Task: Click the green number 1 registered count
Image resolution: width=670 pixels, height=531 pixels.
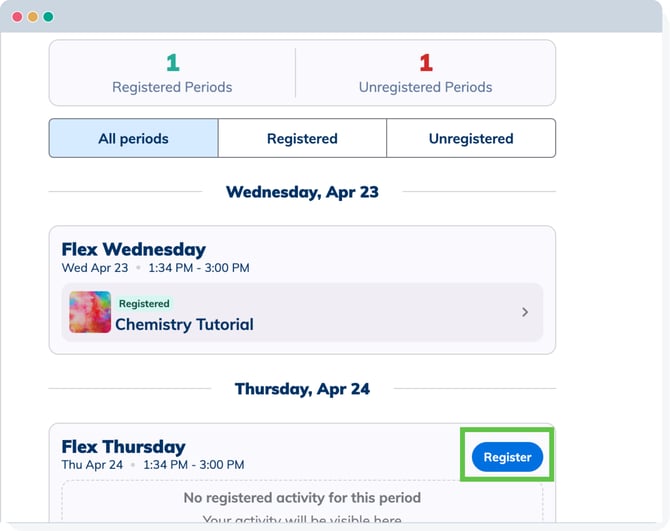Action: point(172,64)
